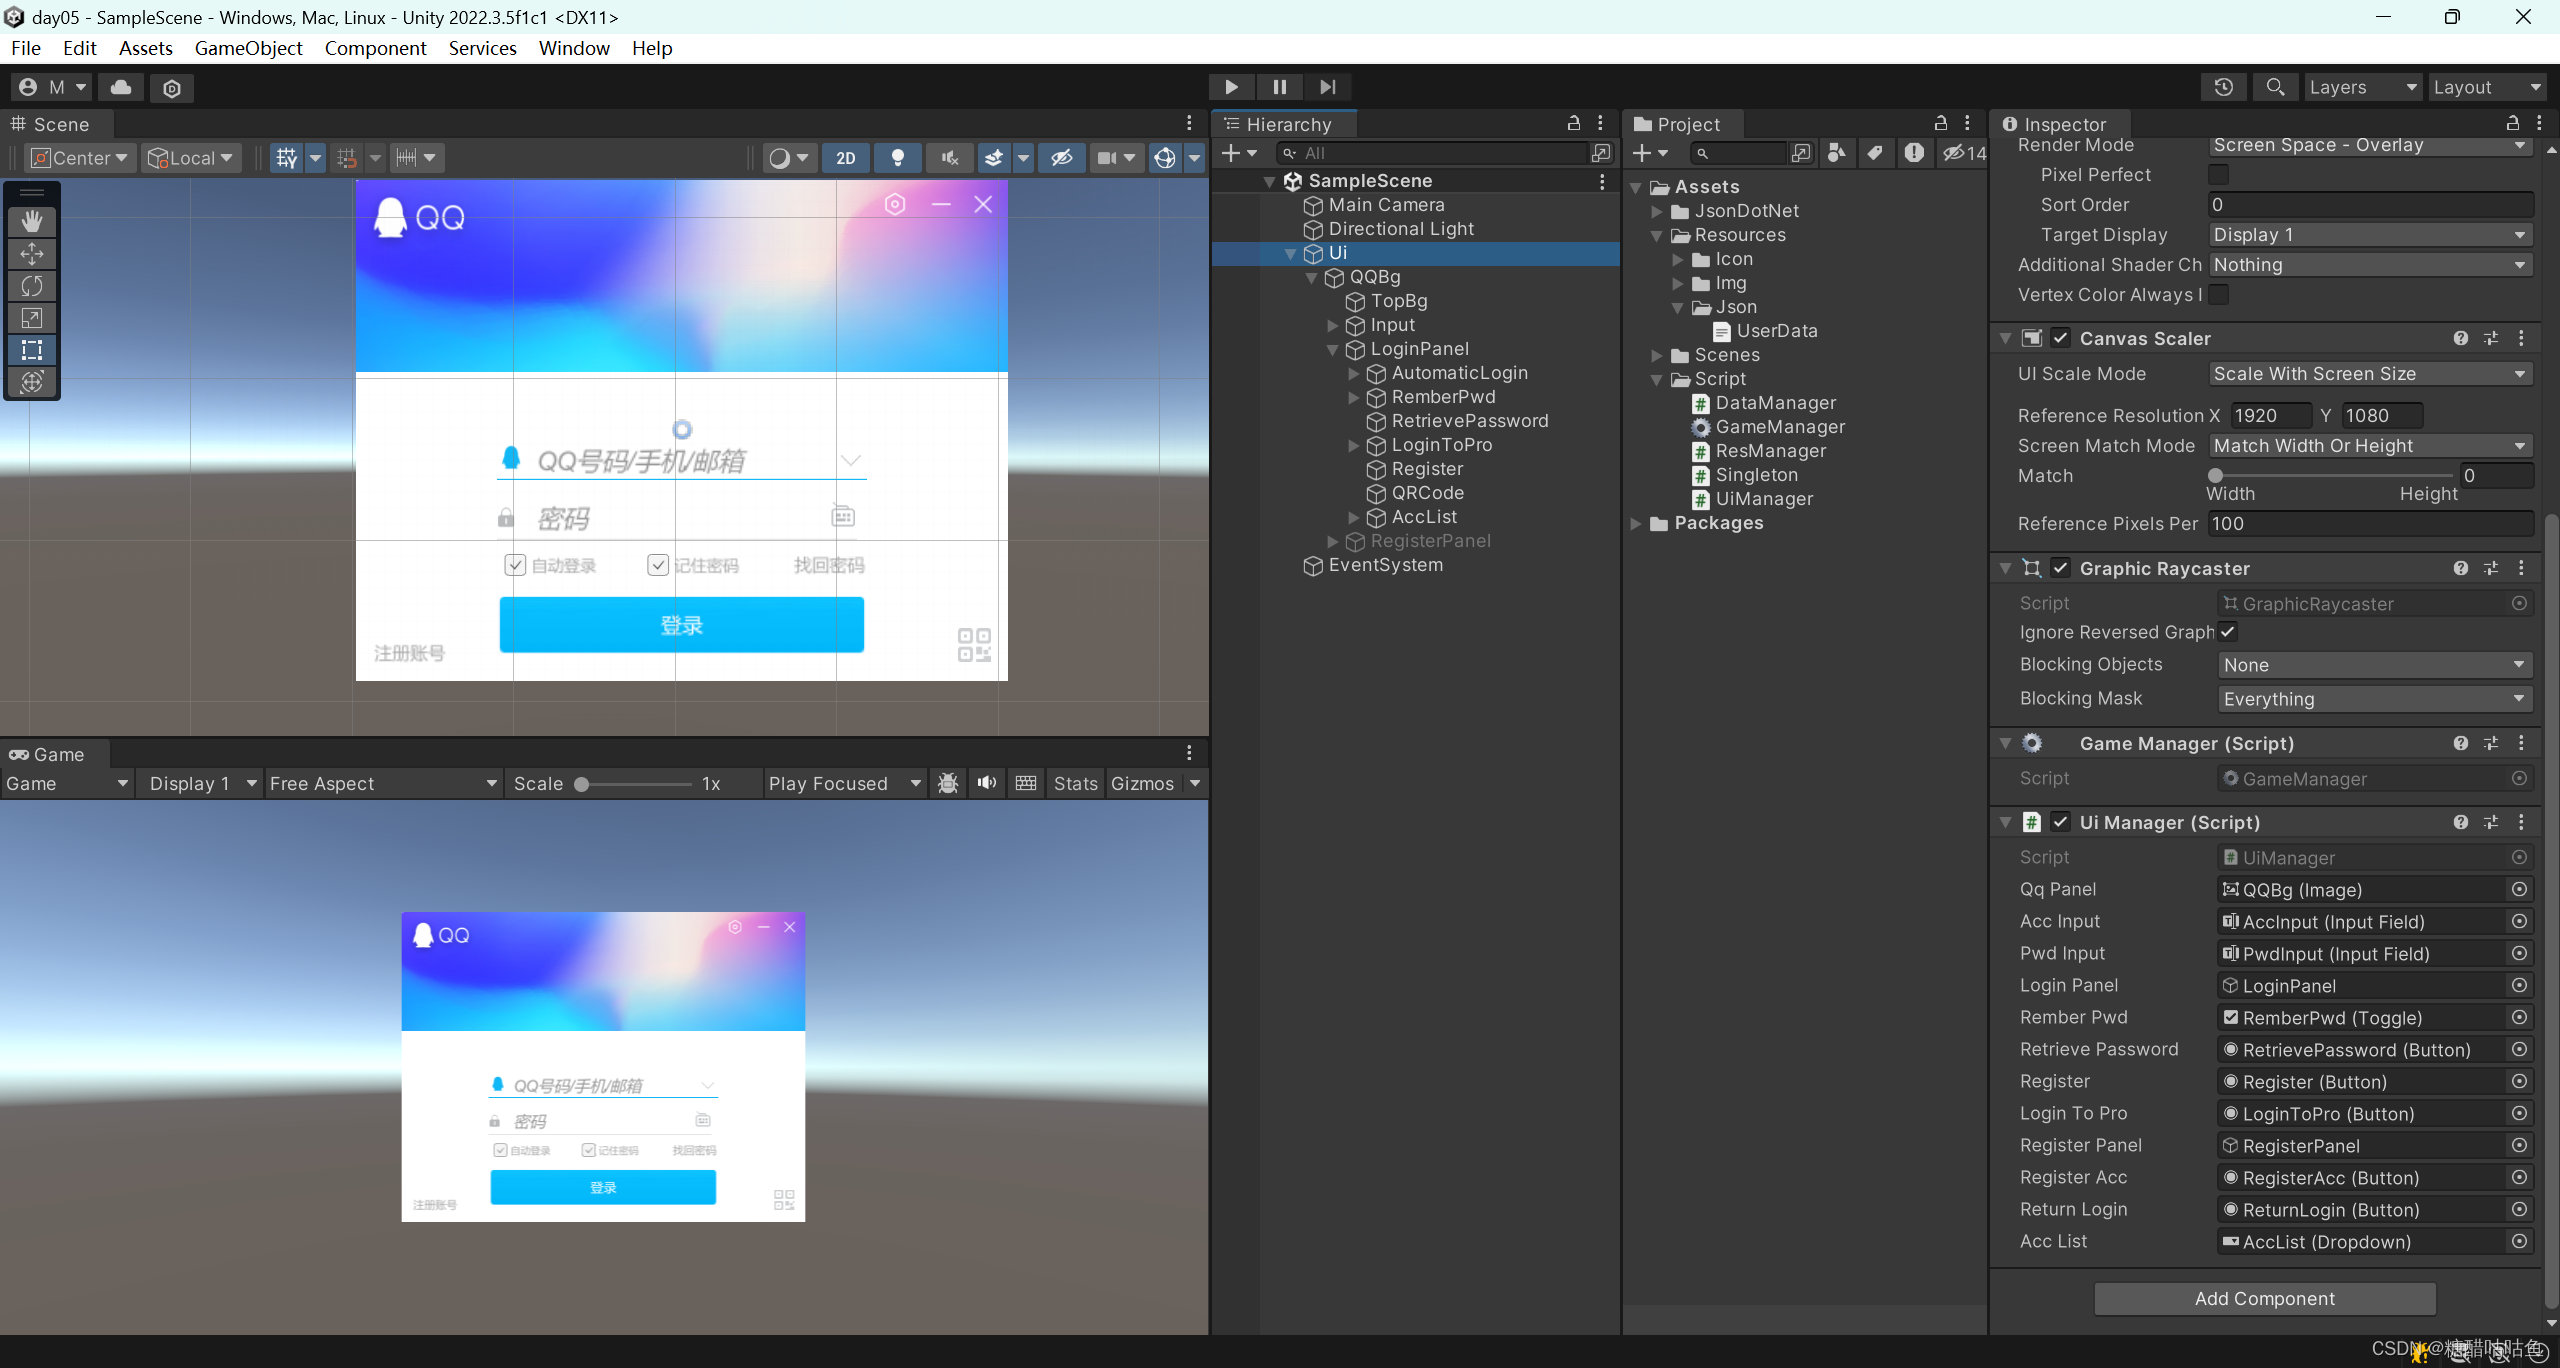
Task: Toggle scene lighting icon
Action: 896,157
